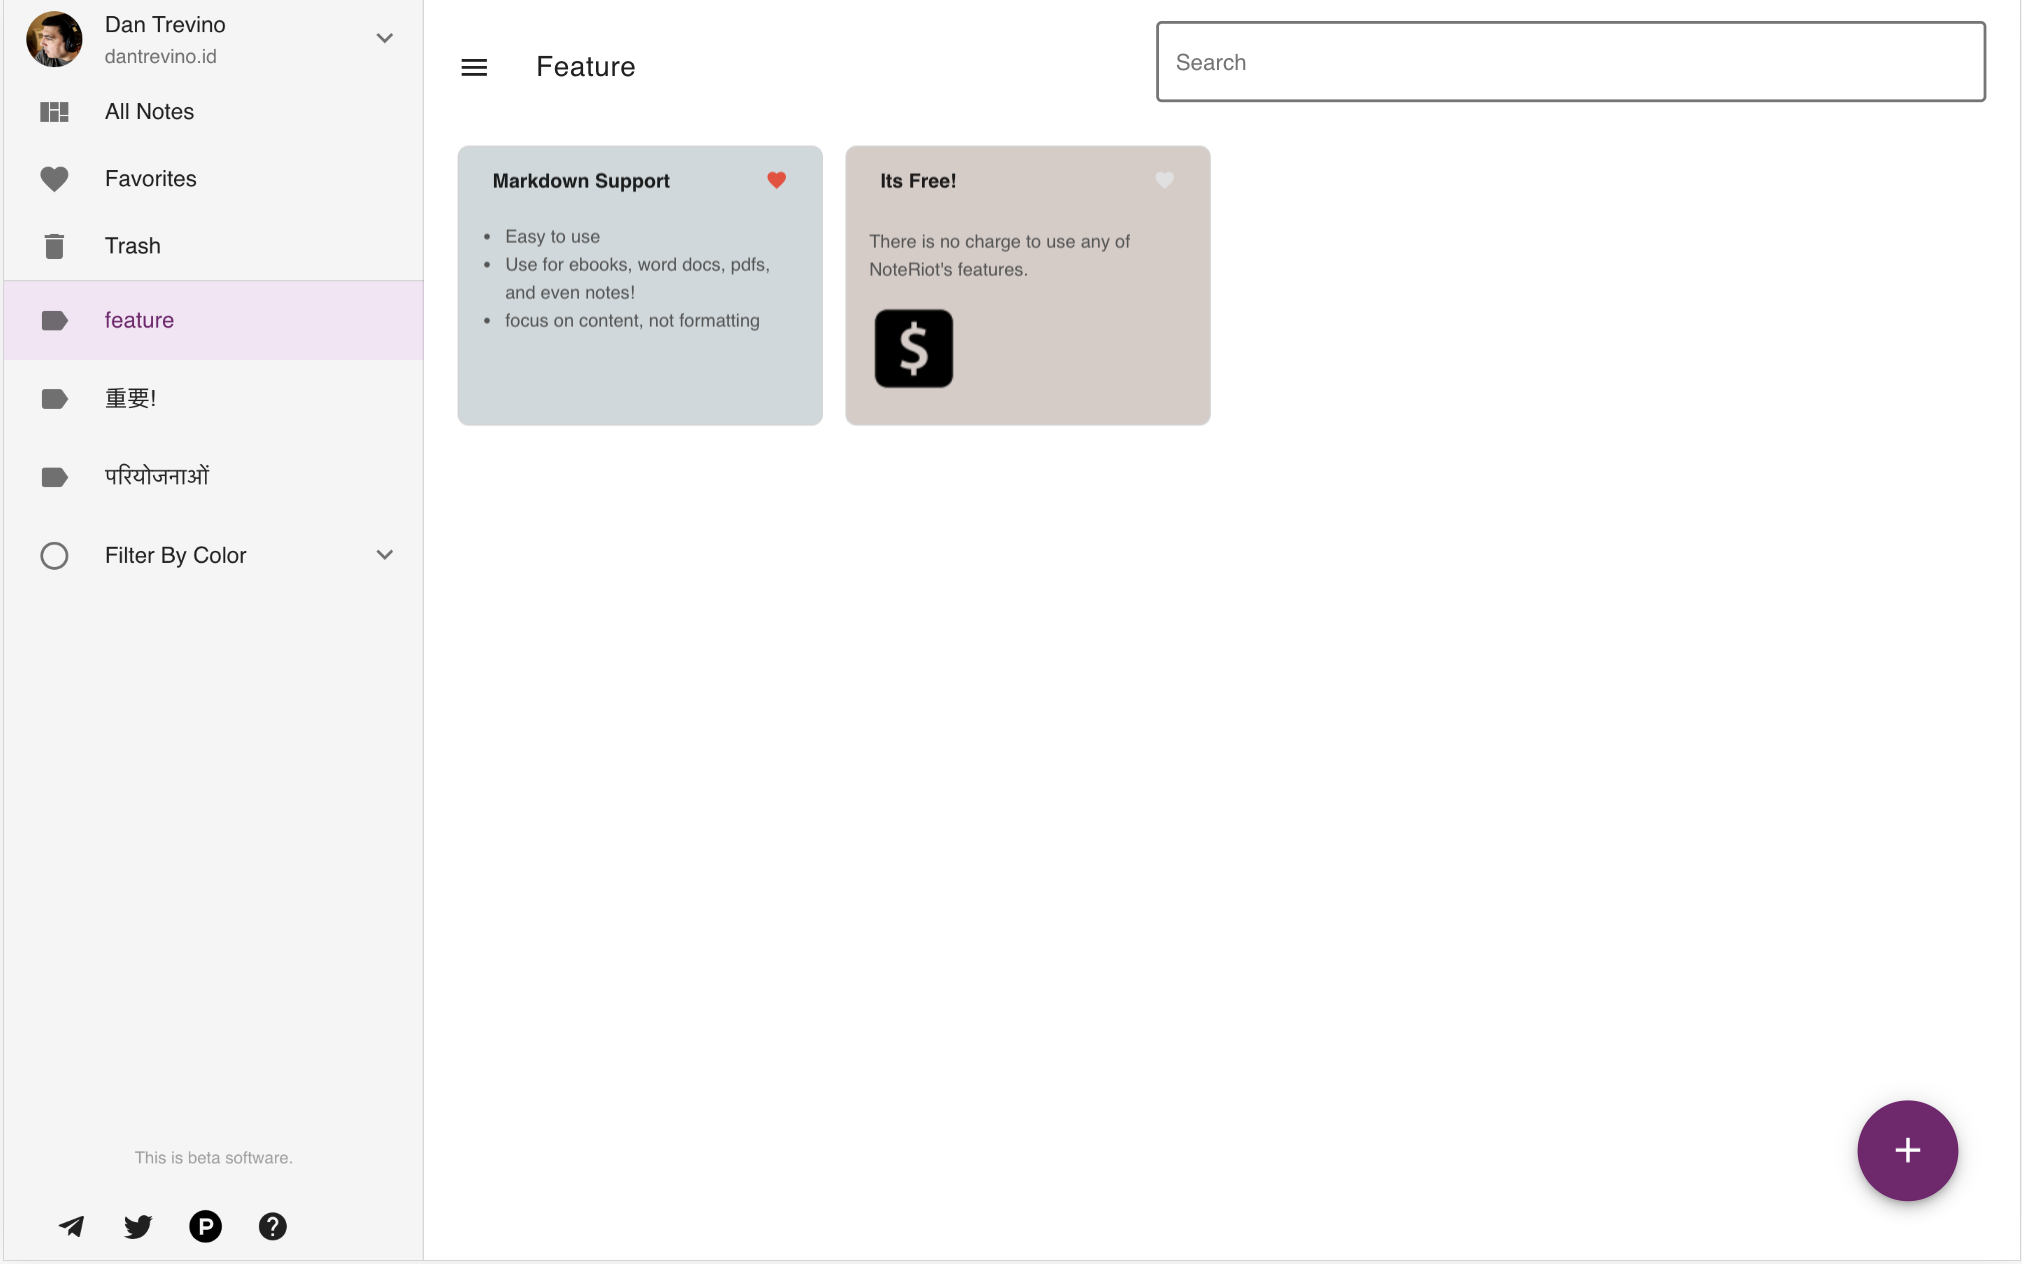
Task: Open the hamburger menu icon
Action: tap(474, 67)
